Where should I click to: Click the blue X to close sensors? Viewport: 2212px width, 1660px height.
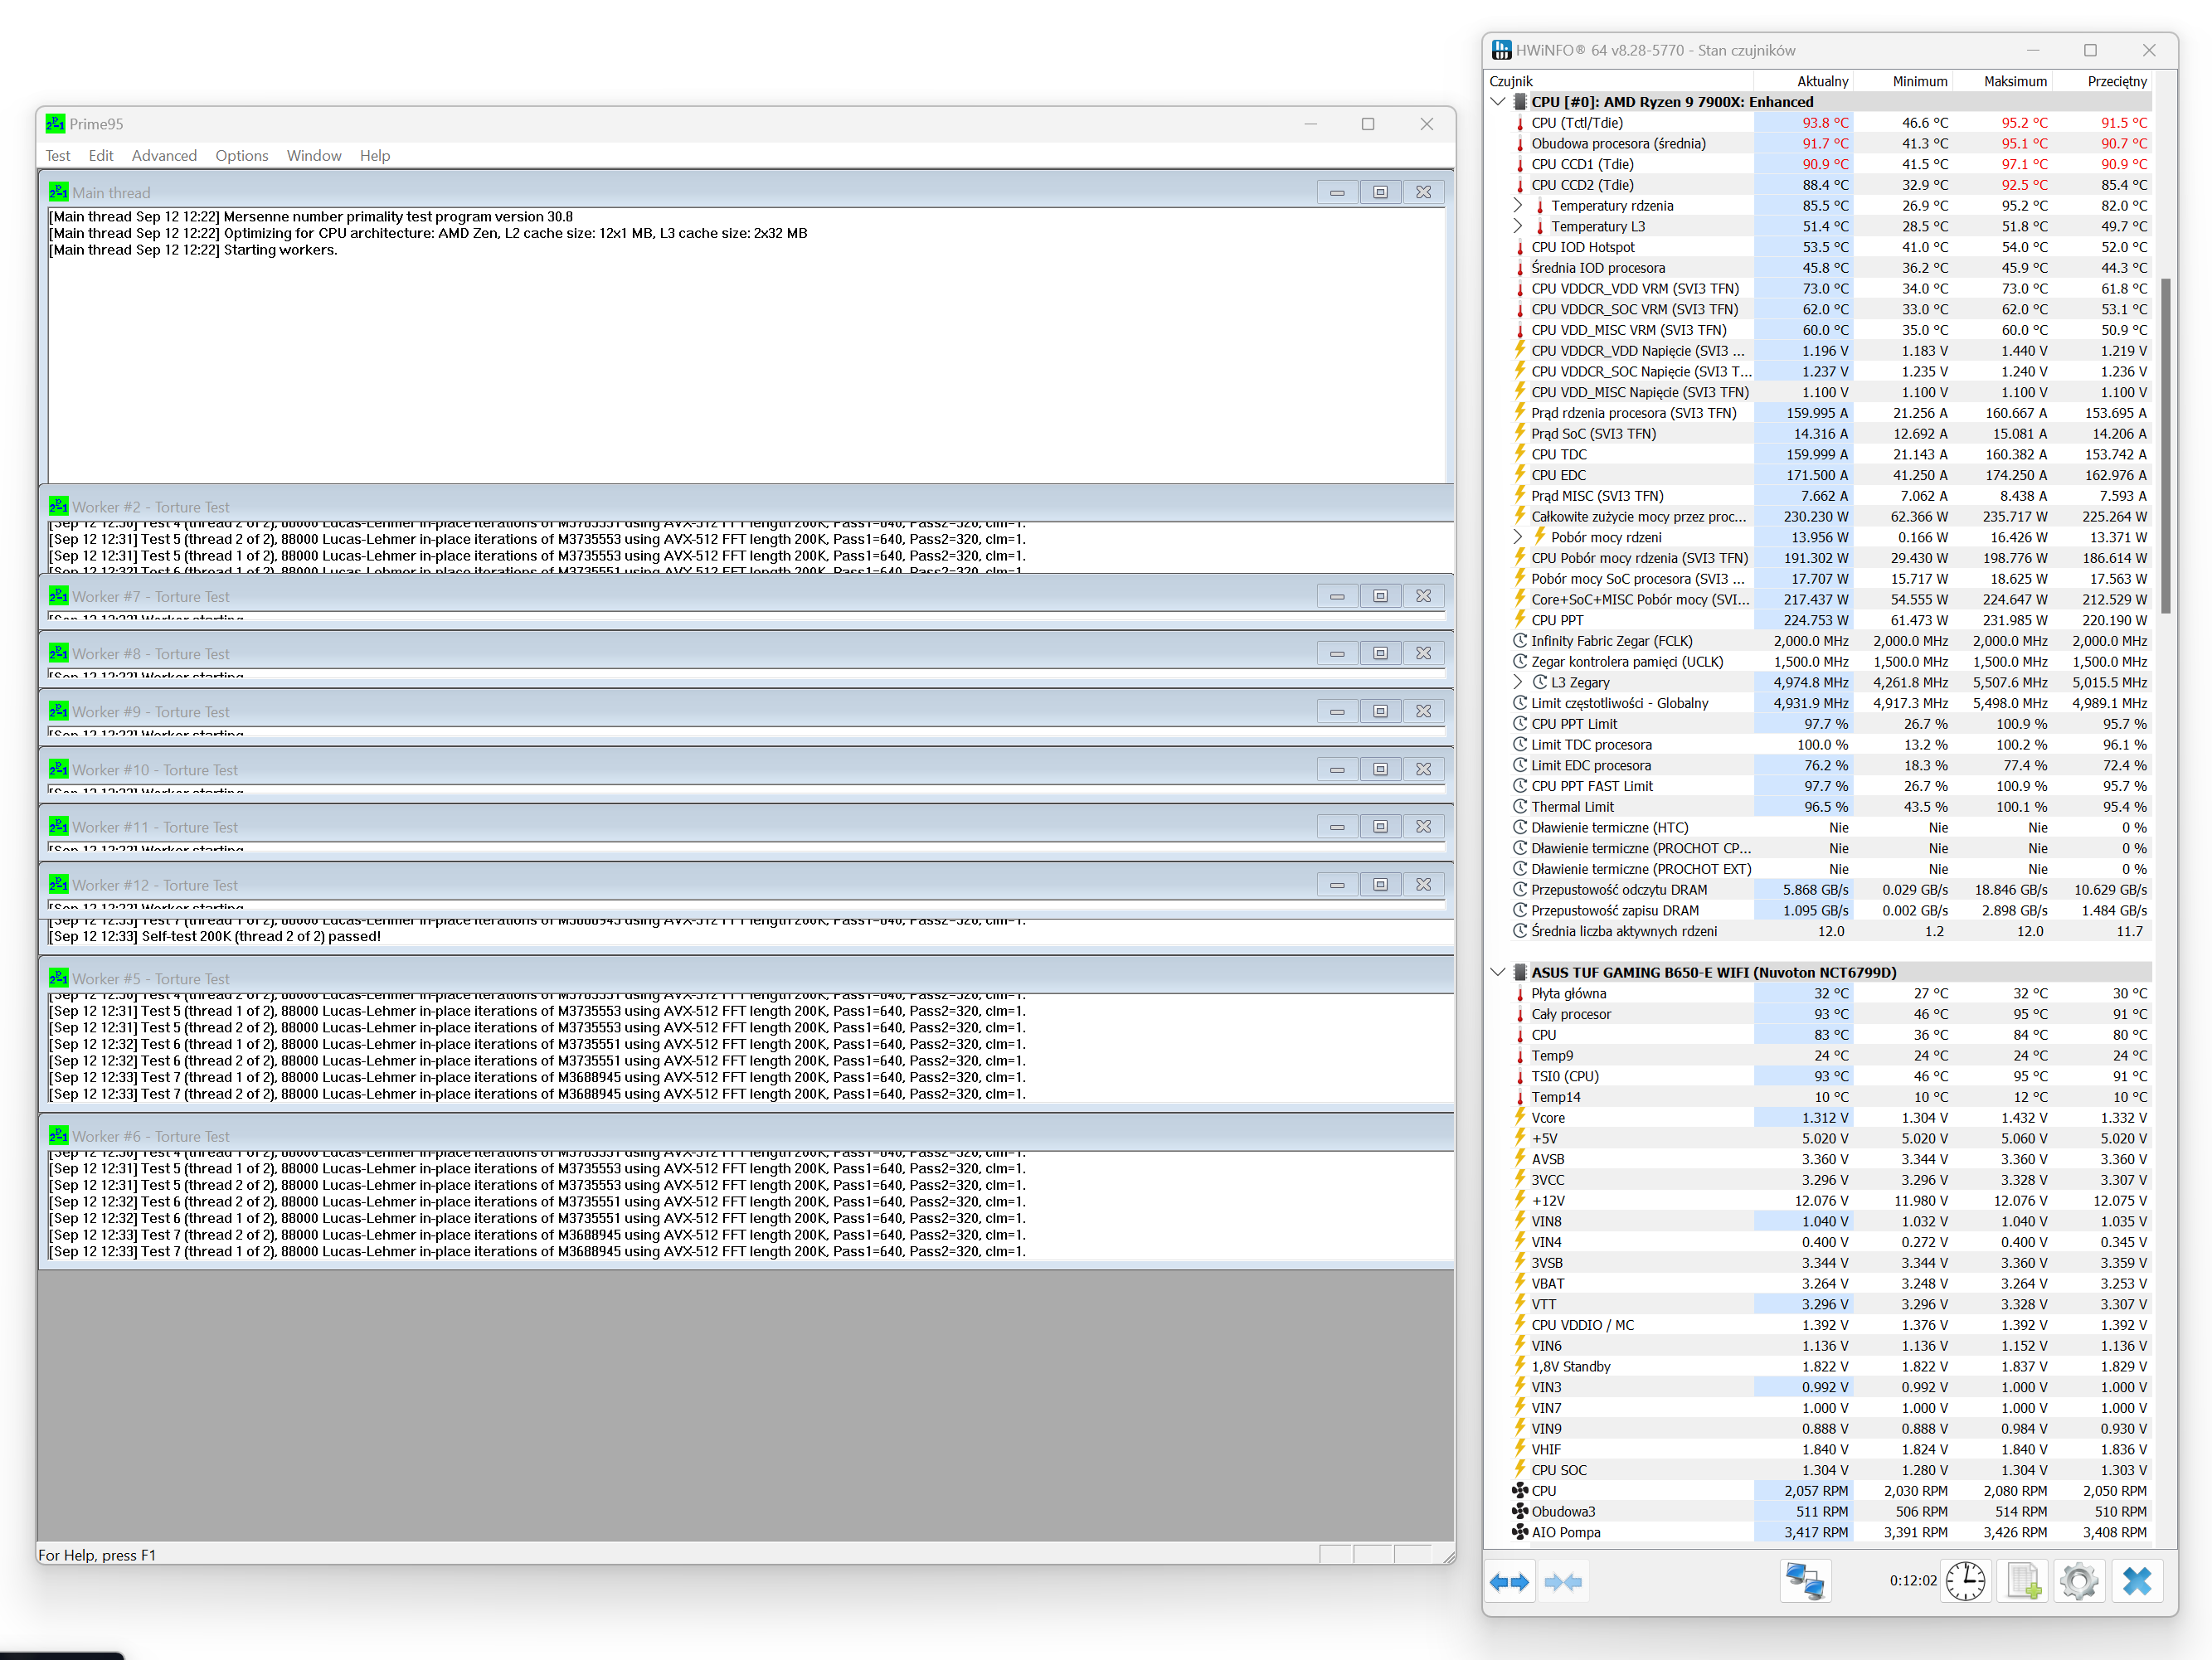[2137, 1581]
